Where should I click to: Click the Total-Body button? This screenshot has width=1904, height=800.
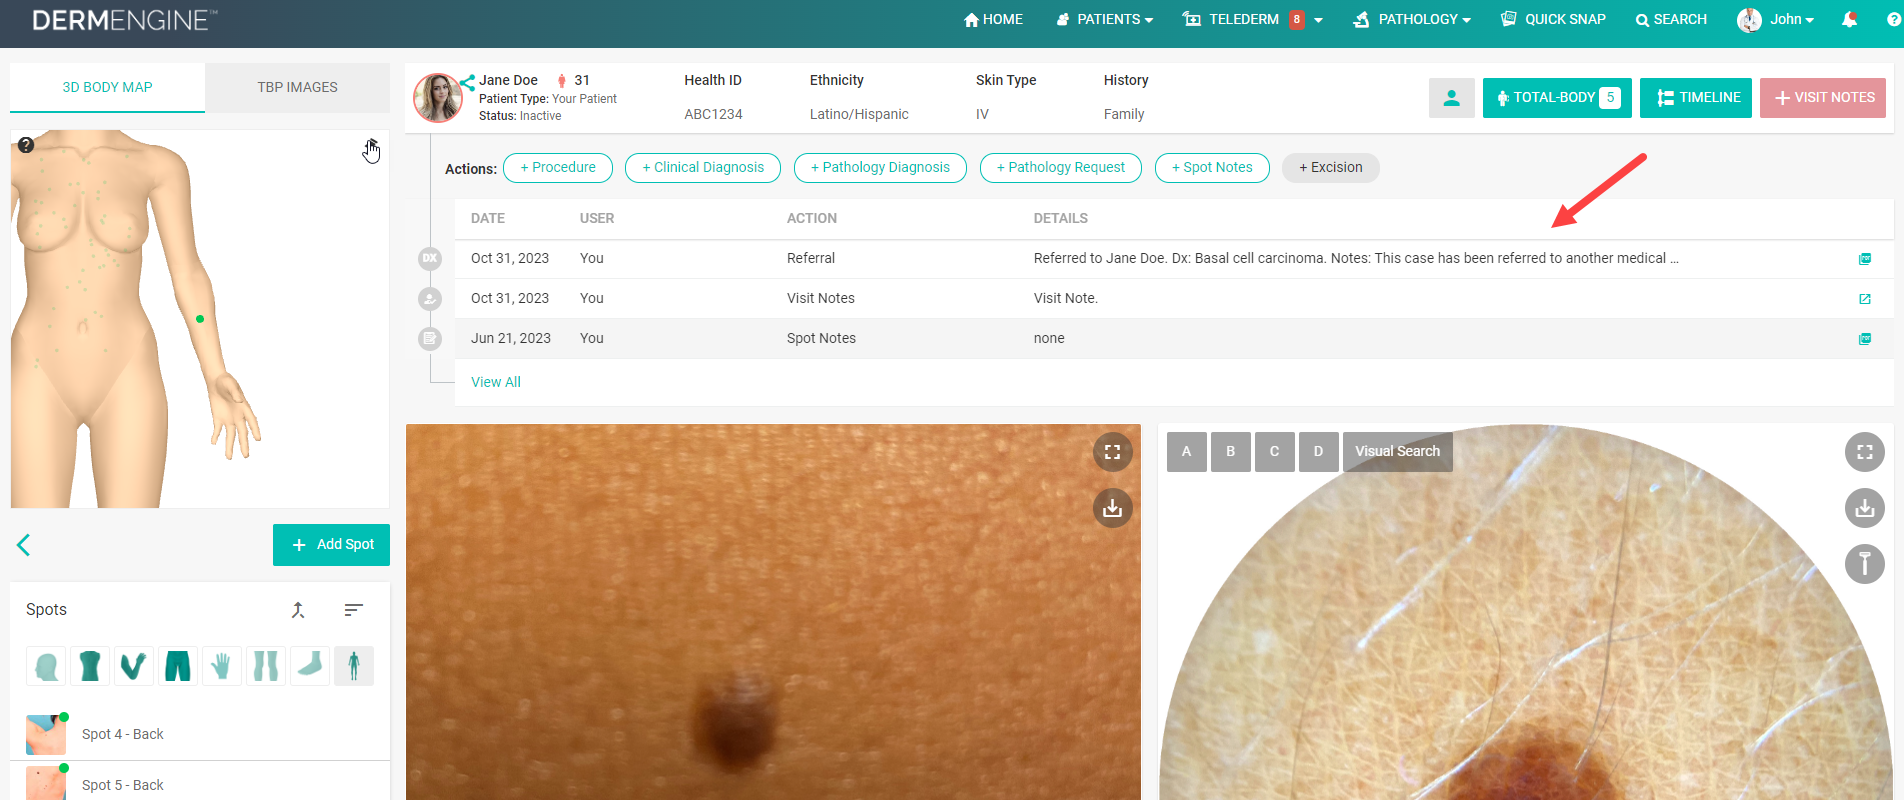(x=1557, y=98)
